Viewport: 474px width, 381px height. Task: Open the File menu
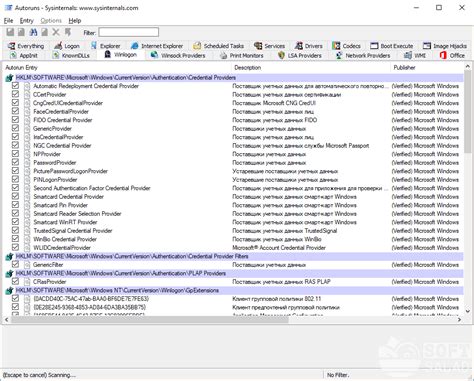click(8, 21)
